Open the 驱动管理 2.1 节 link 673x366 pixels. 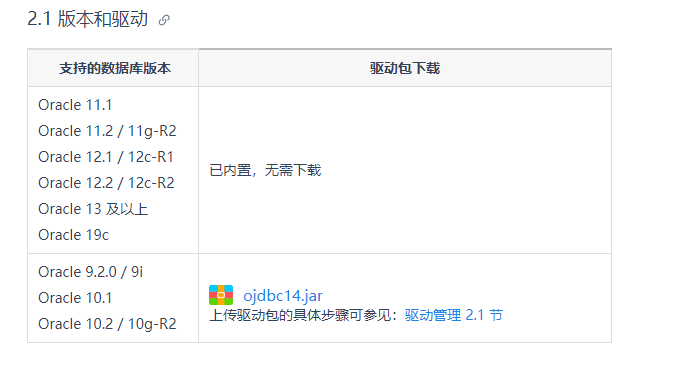click(x=453, y=315)
